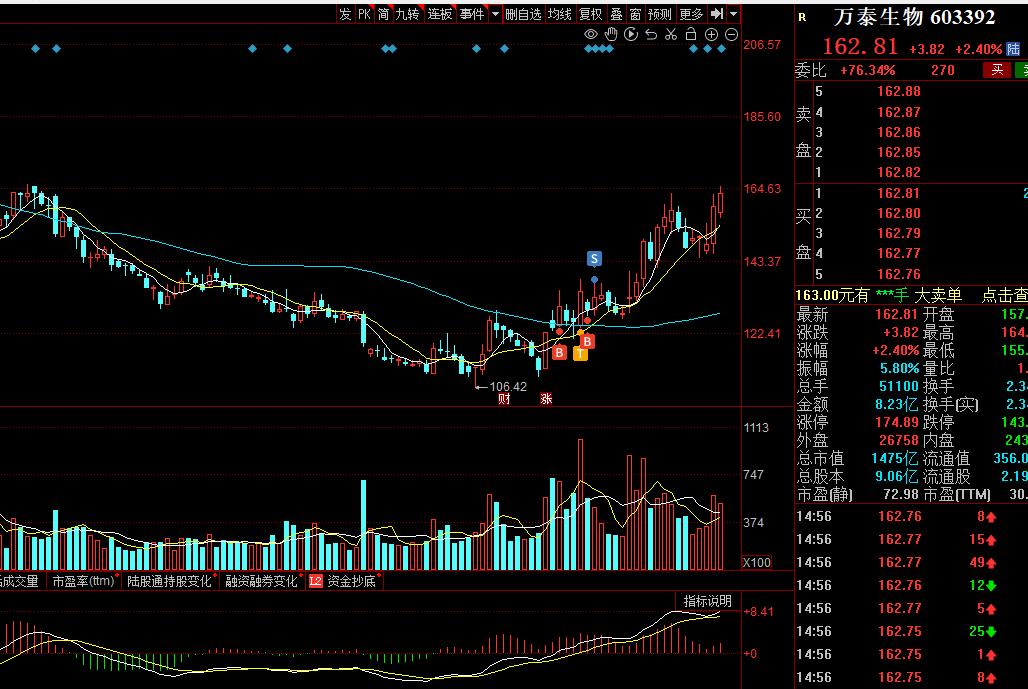This screenshot has height=689, width=1028.
Task: Click the red 买 buy button
Action: tap(997, 70)
